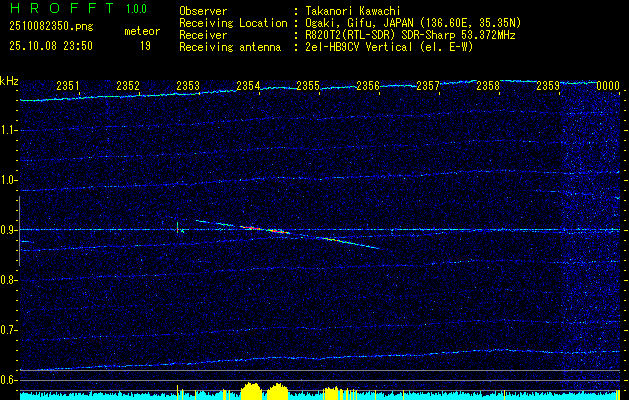
Task: Click the 0.9 frequency axis label
Action: tap(9, 230)
